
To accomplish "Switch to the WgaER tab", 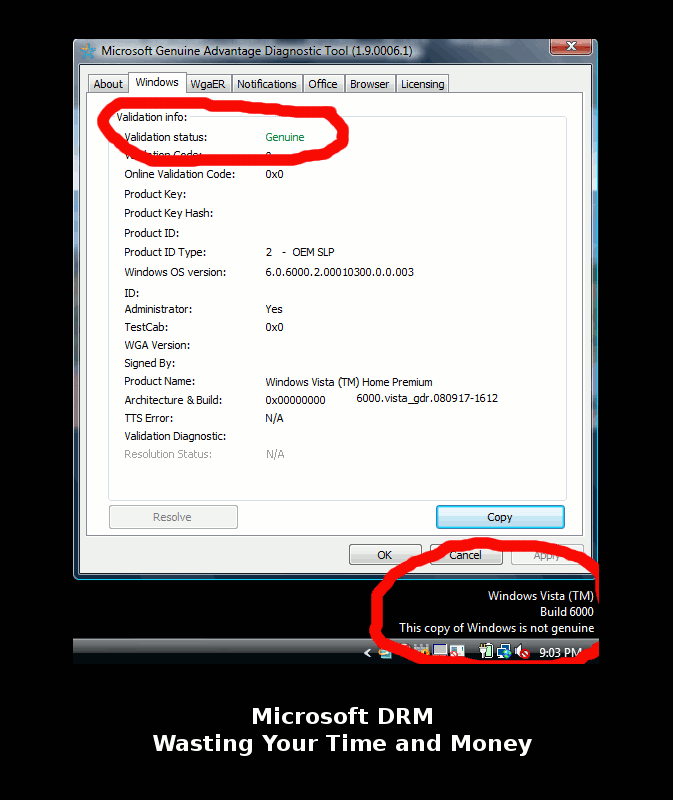I will coord(208,84).
